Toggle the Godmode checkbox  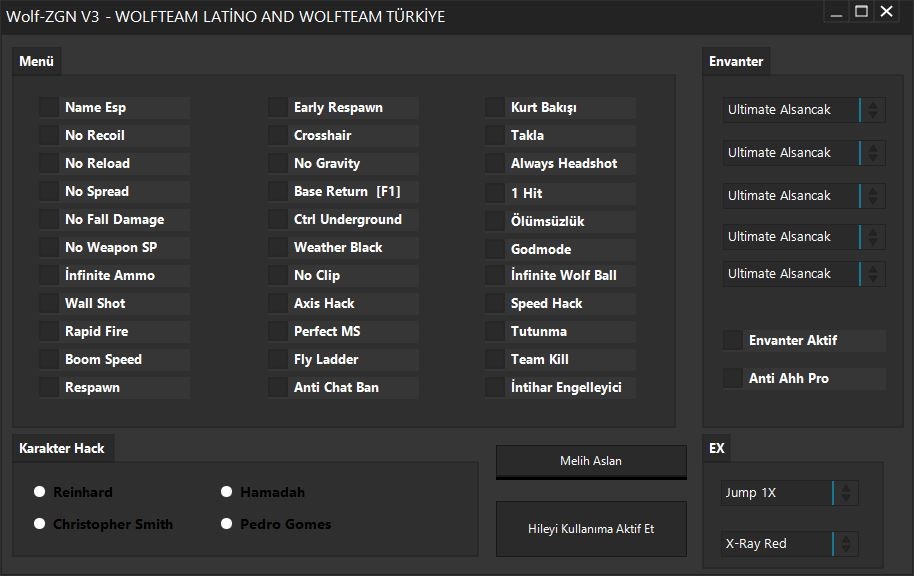click(495, 249)
